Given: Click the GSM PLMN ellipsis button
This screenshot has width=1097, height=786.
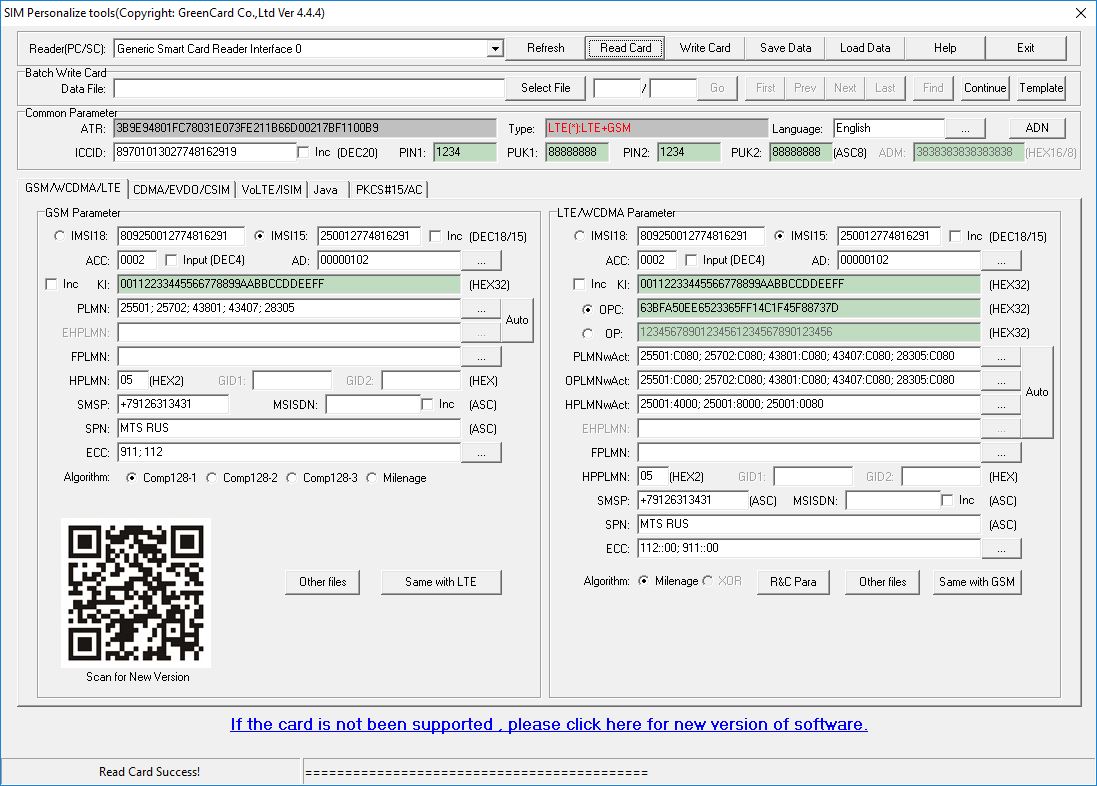Looking at the screenshot, I should click(x=481, y=309).
